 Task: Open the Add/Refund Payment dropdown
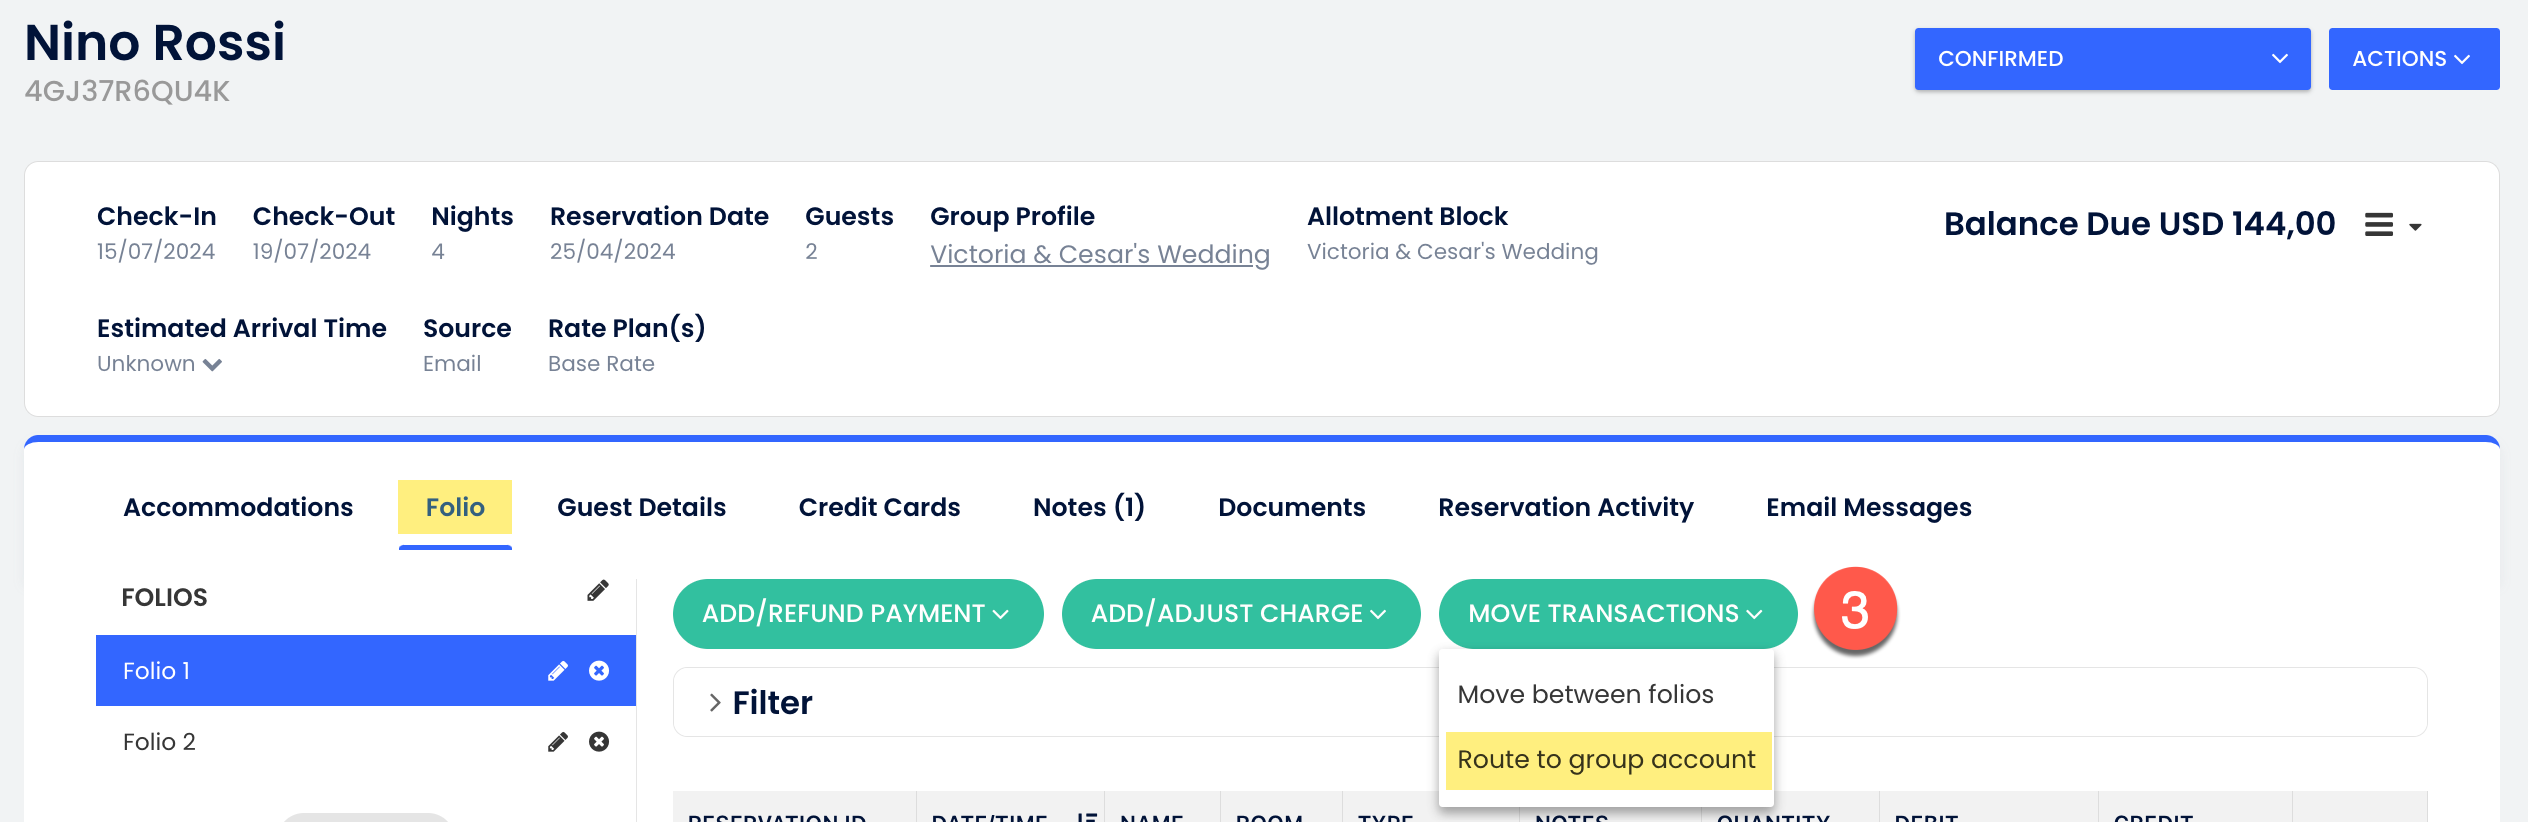click(x=857, y=613)
